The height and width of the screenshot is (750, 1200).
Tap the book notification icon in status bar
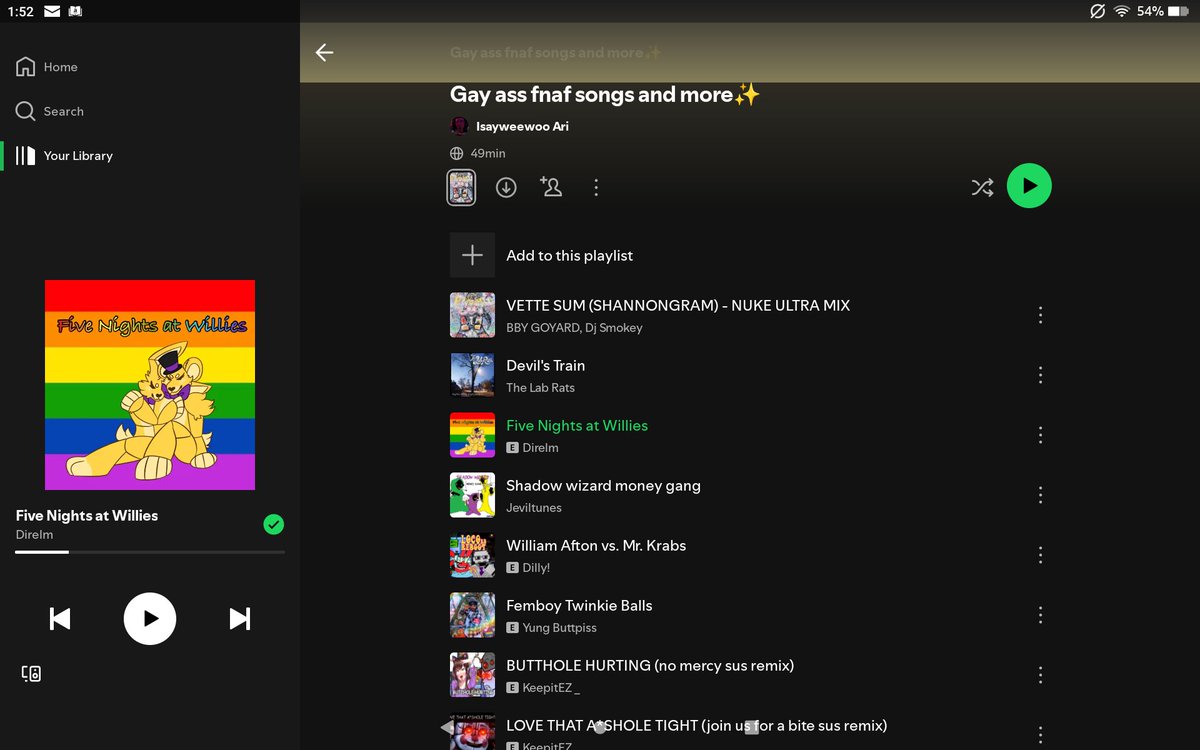click(76, 11)
